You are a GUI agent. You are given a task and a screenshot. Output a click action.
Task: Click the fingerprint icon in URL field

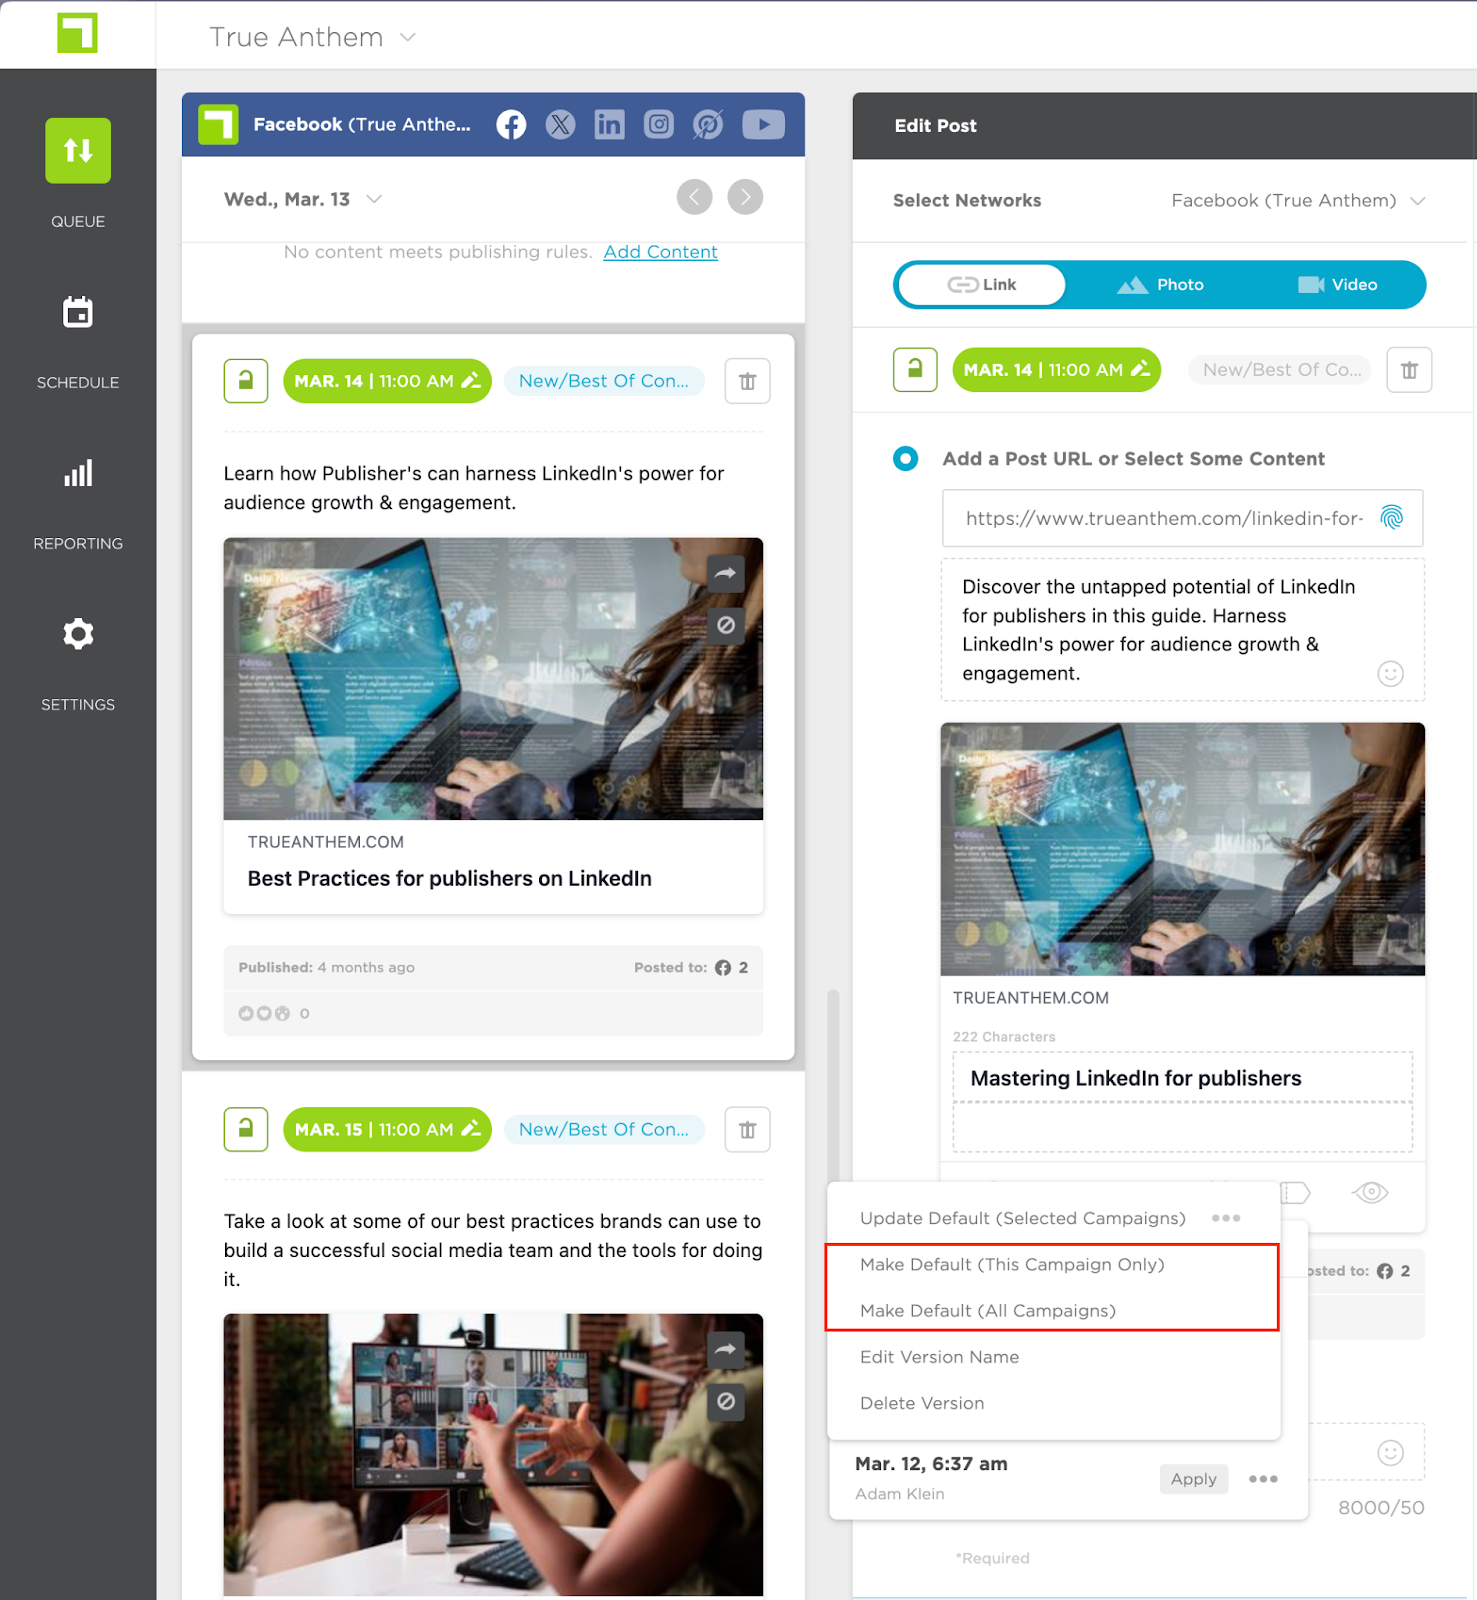click(1391, 518)
